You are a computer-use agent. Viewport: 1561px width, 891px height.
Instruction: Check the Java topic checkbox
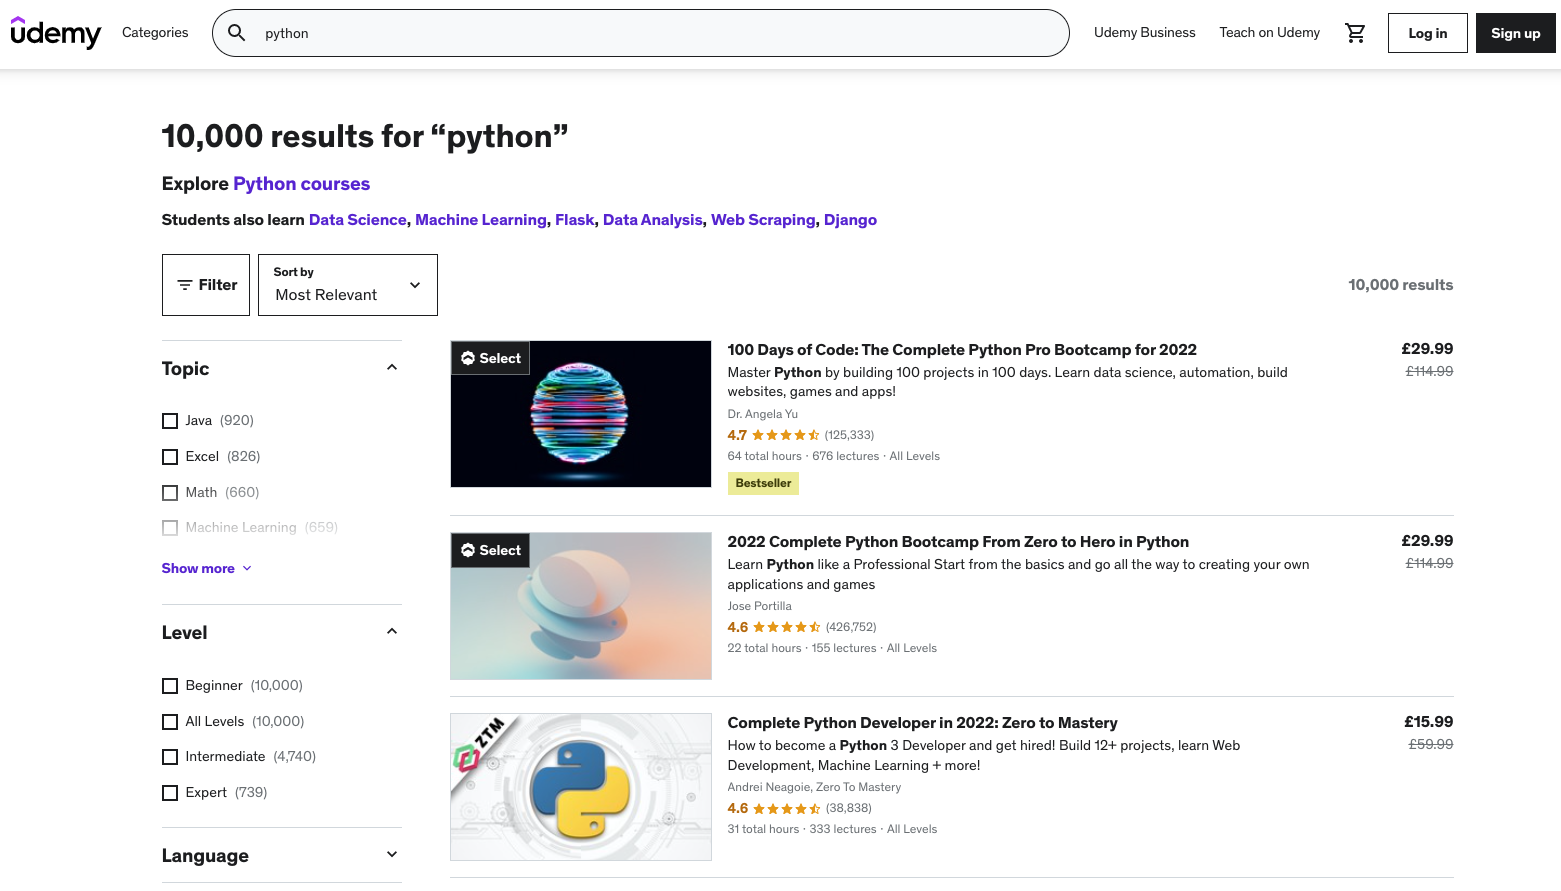point(170,421)
